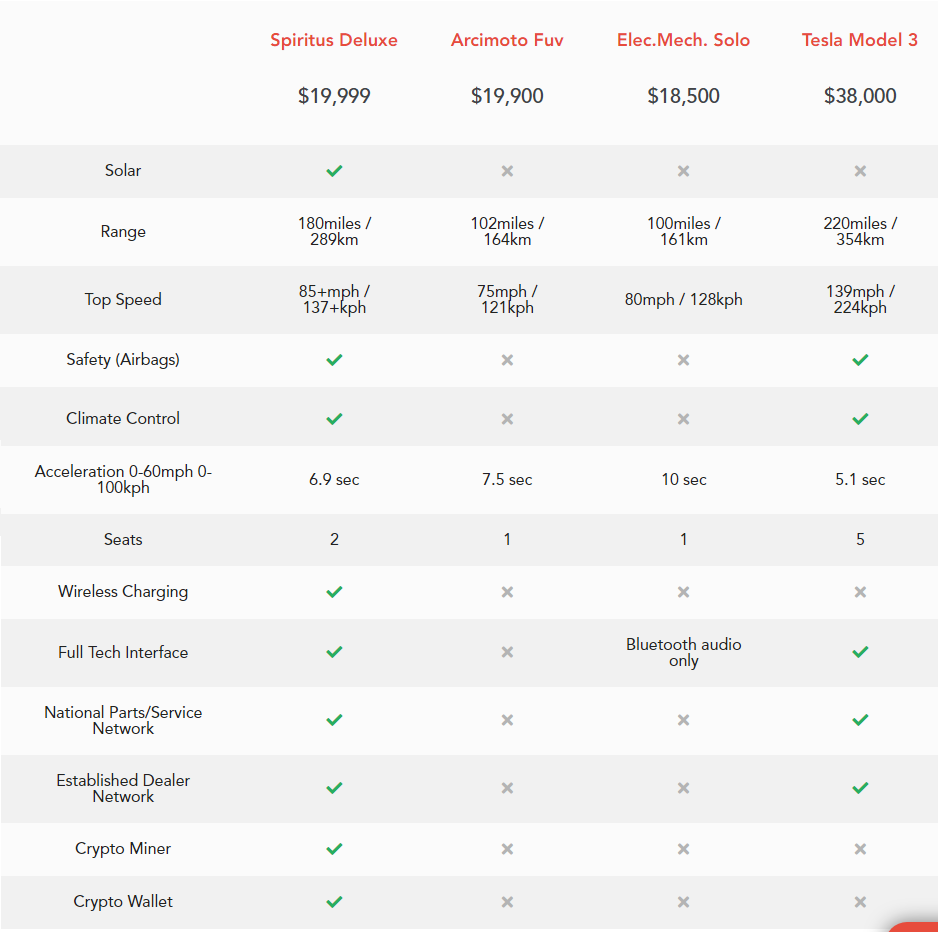This screenshot has width=938, height=932.
Task: Click the Bluetooth audio only cell
Action: coord(684,652)
